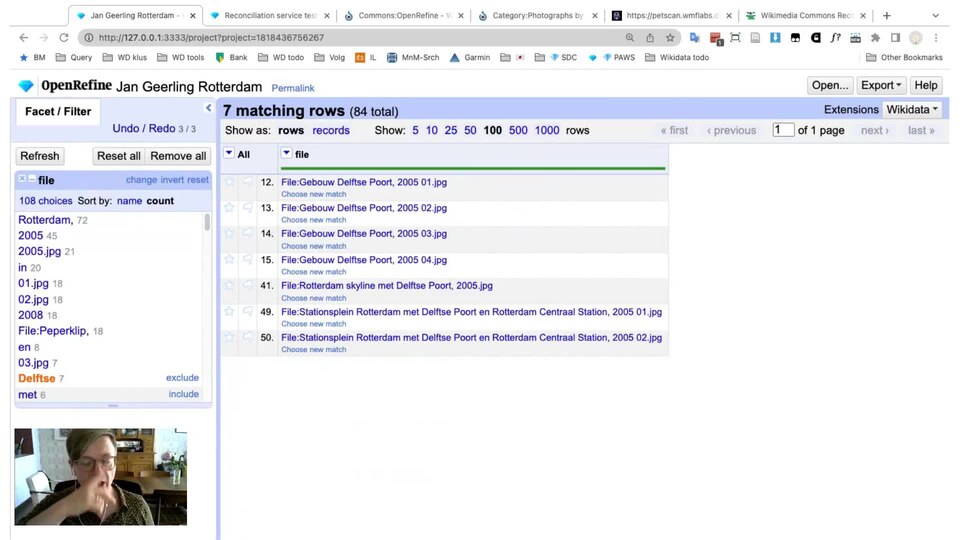This screenshot has width=960, height=540.
Task: Open a new browser tab
Action: click(x=887, y=15)
